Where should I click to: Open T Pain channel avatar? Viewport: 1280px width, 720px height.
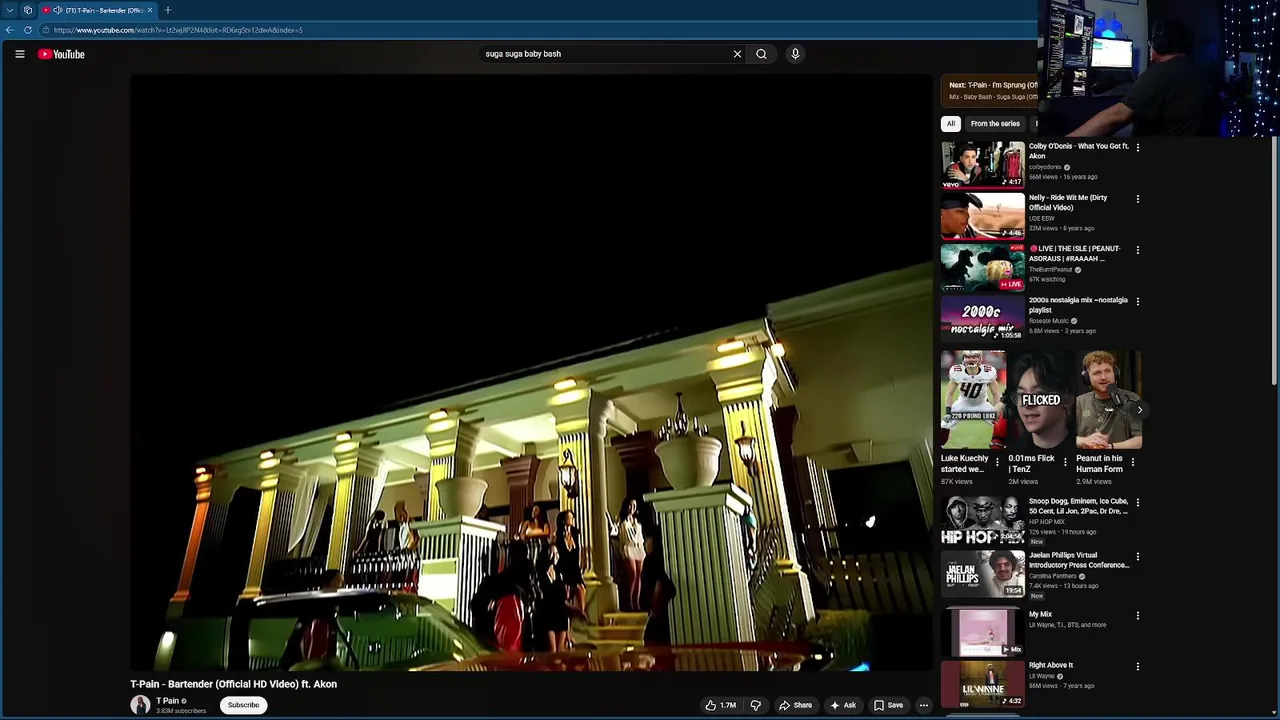140,705
